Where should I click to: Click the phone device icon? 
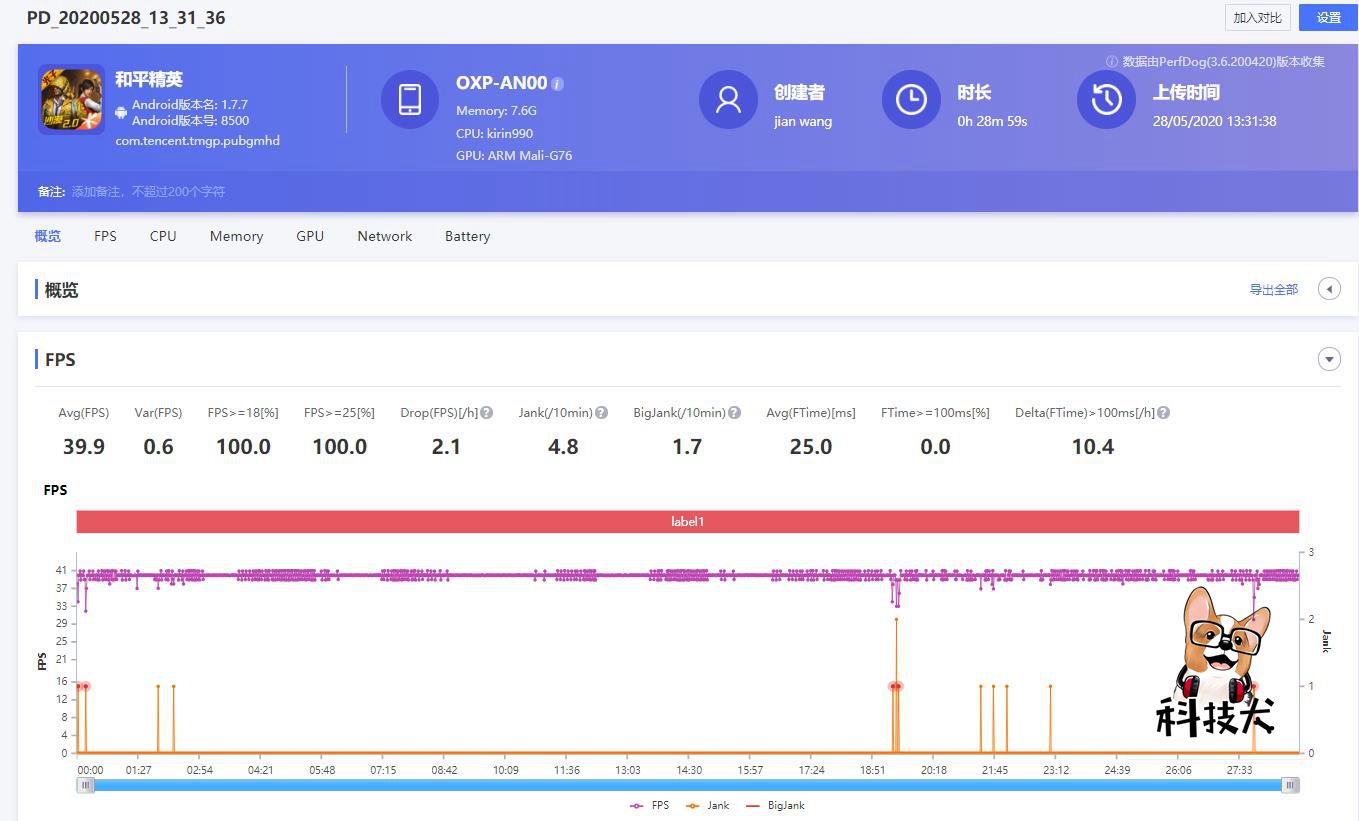click(x=410, y=99)
